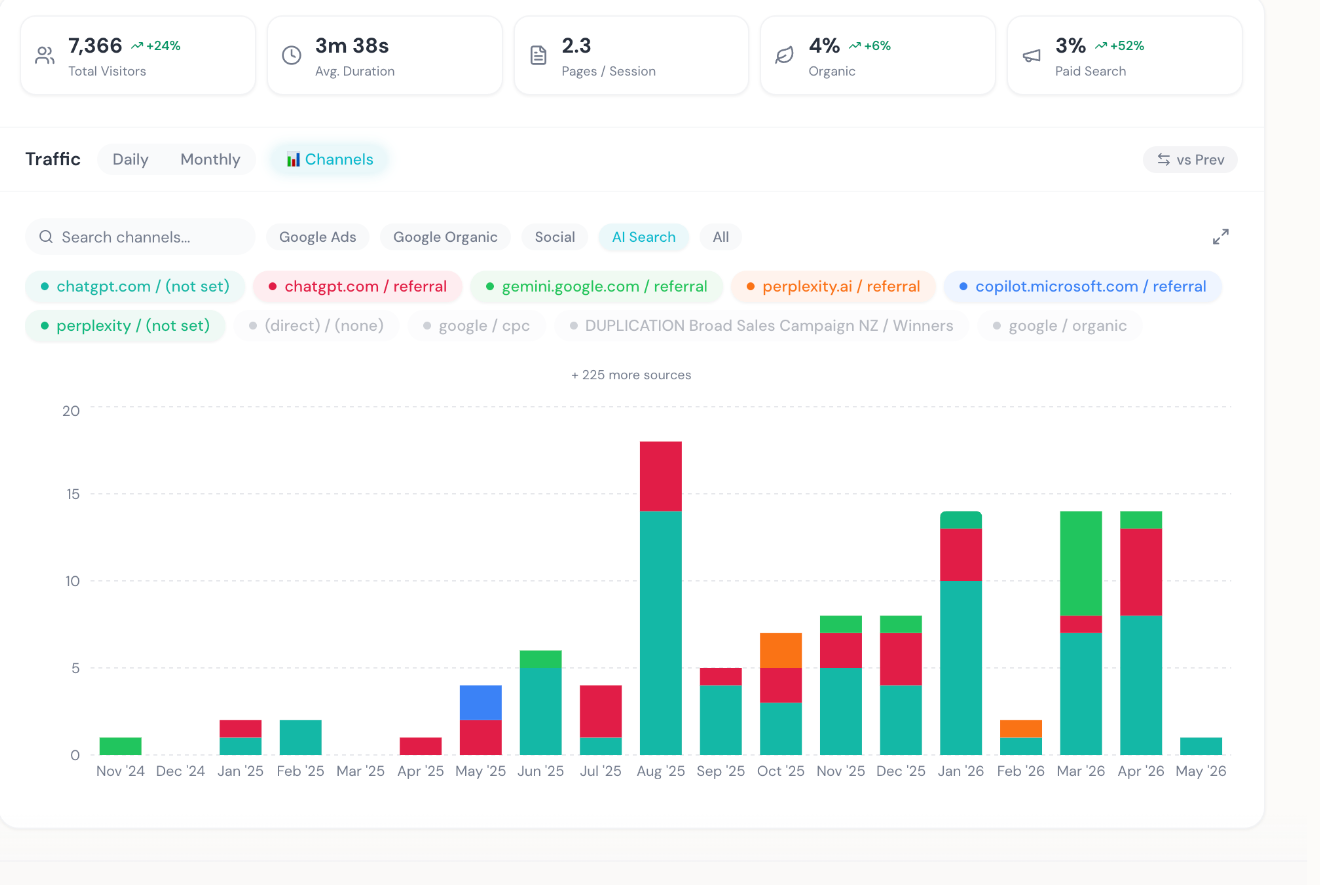The height and width of the screenshot is (885, 1320).
Task: Click the red dot on chatgpt.com / referral
Action: (x=272, y=287)
